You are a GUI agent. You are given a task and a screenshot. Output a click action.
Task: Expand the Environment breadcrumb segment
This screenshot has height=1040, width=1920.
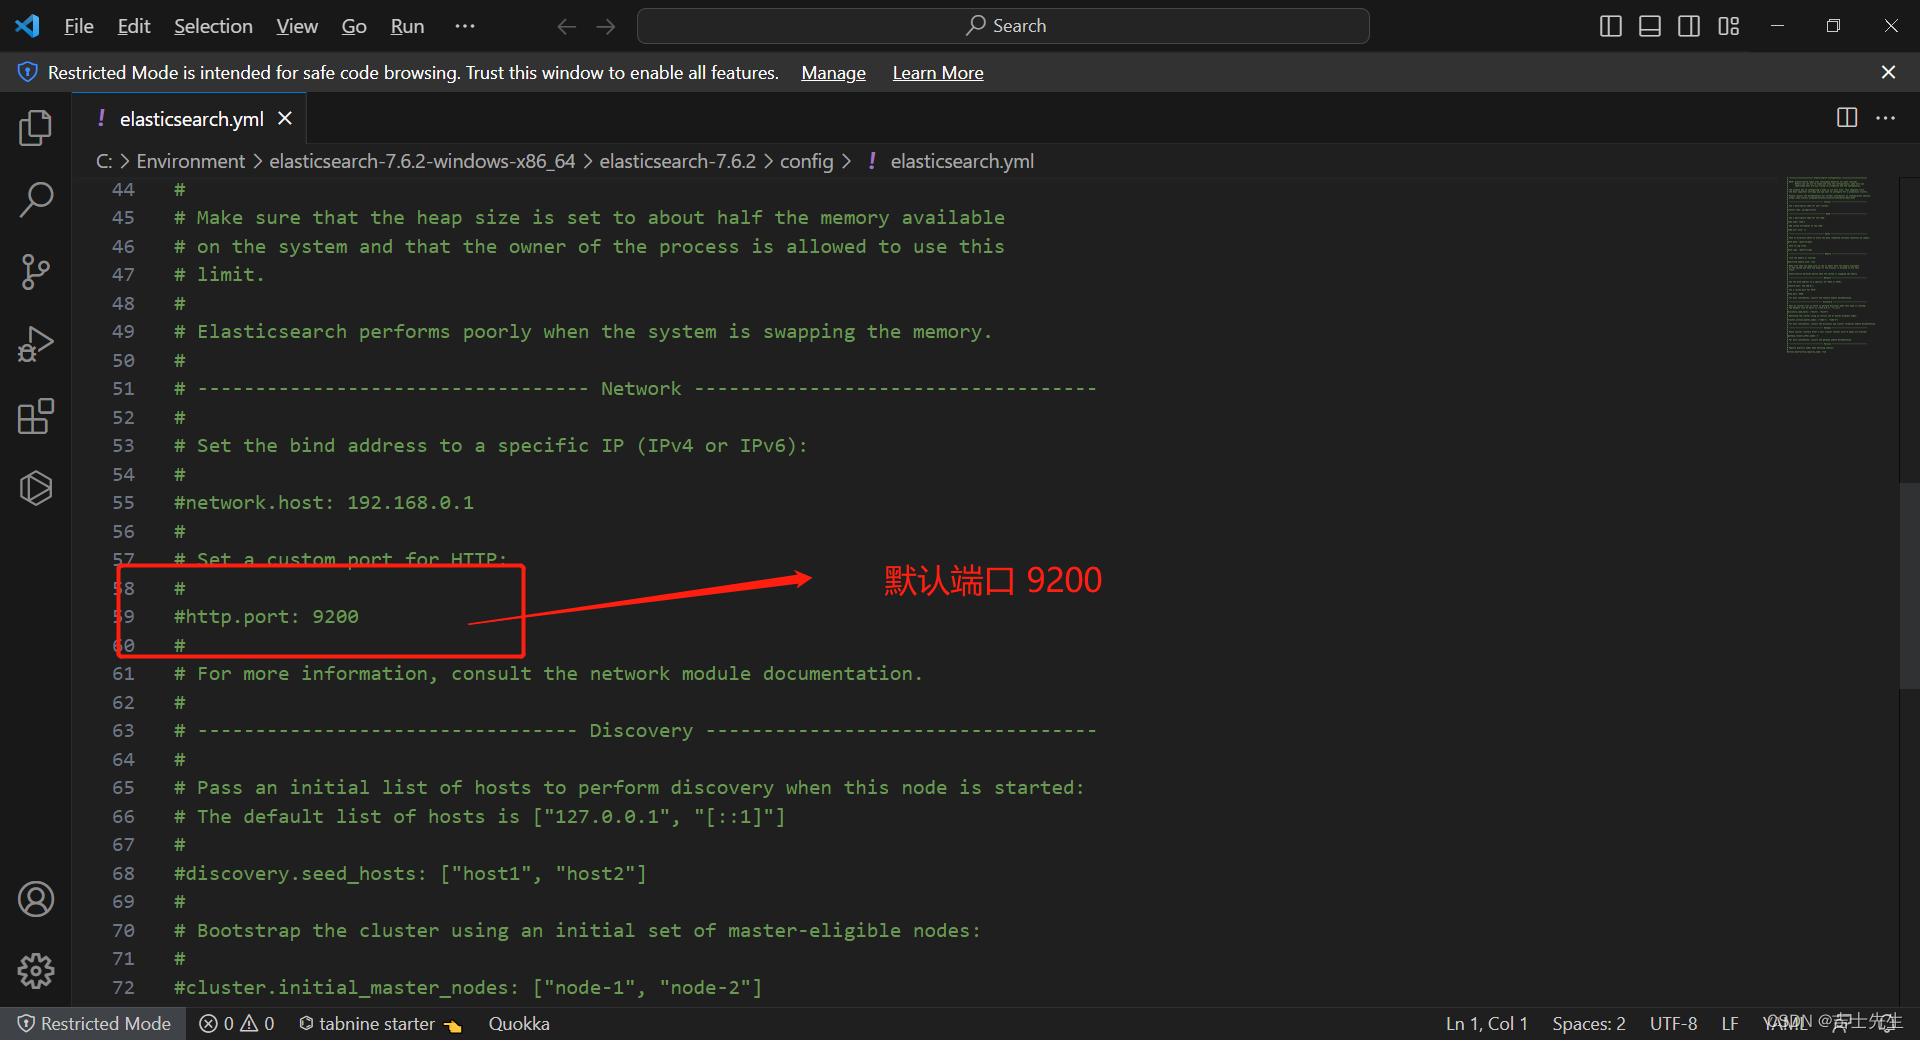(x=190, y=161)
